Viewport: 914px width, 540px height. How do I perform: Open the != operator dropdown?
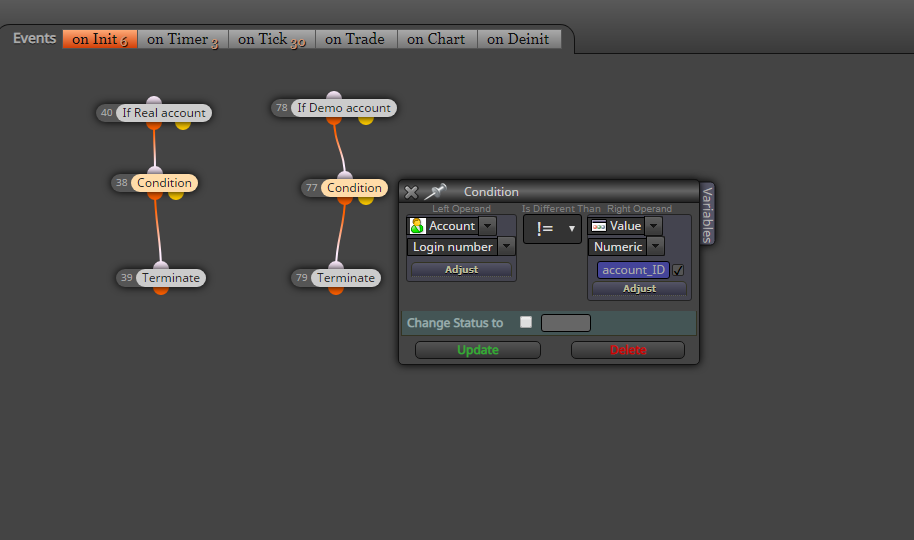coord(552,229)
